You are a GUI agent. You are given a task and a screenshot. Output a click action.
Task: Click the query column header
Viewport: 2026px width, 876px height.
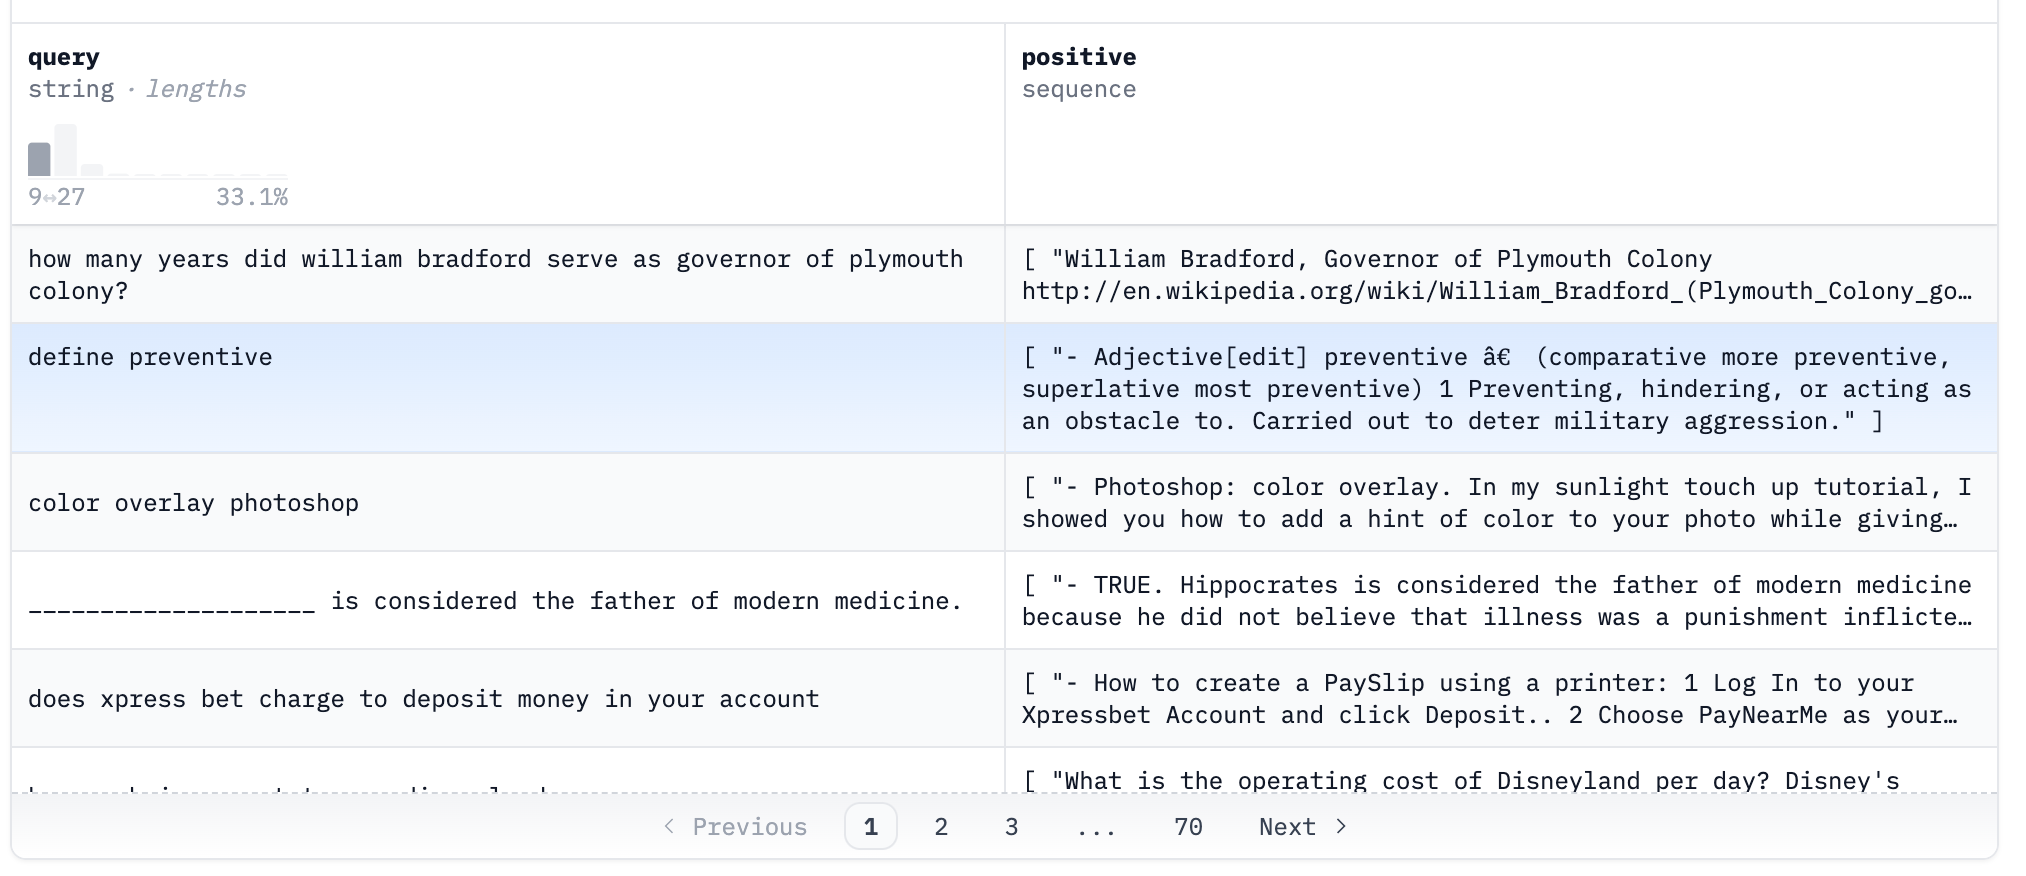(64, 57)
